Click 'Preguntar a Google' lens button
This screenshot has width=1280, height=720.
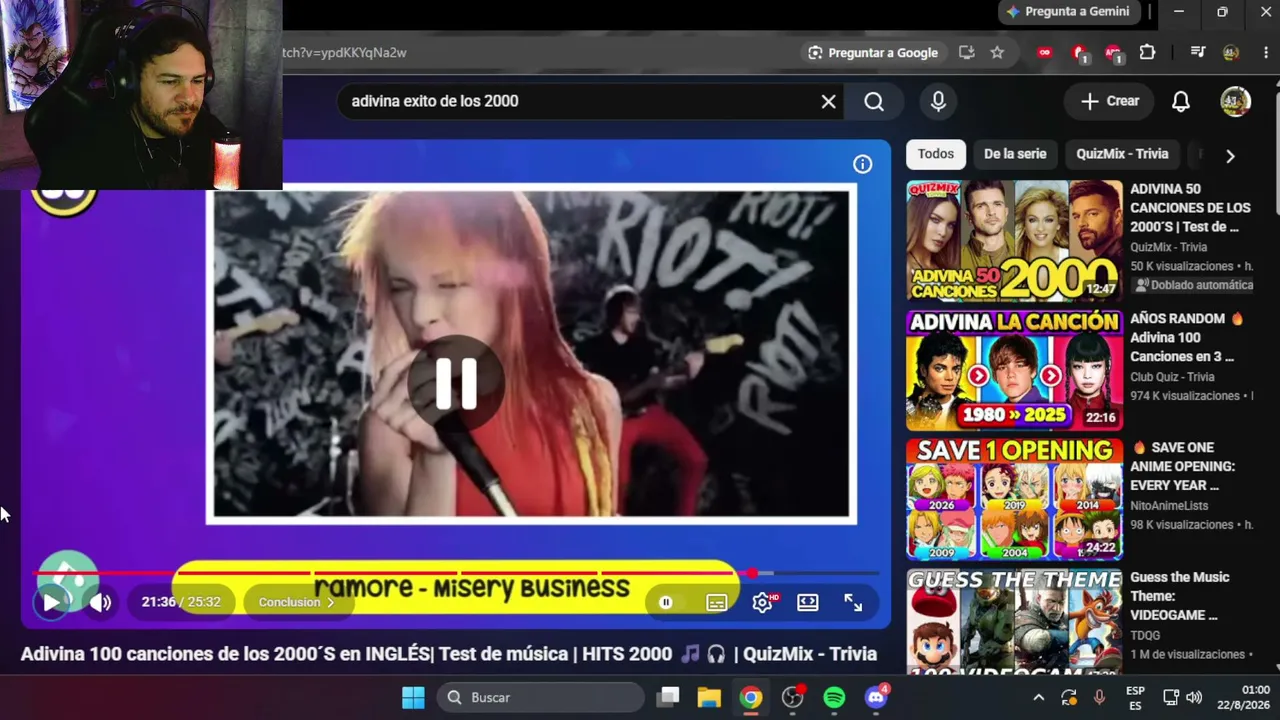pos(874,53)
